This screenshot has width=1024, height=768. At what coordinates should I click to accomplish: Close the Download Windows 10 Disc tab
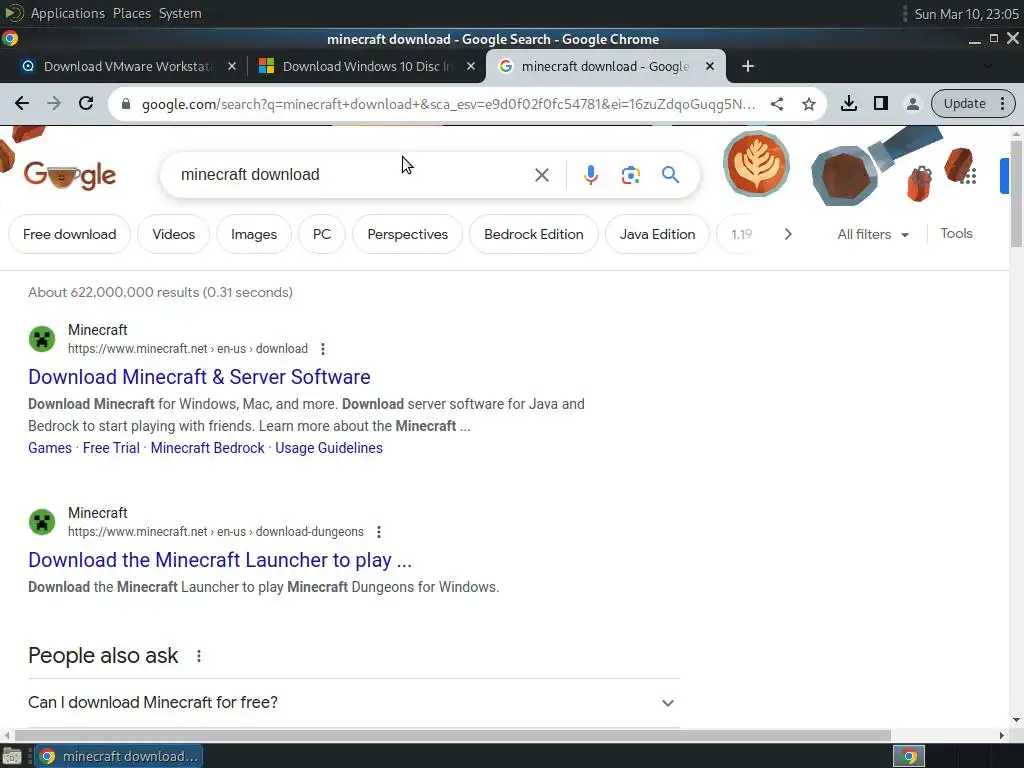pyautogui.click(x=471, y=66)
